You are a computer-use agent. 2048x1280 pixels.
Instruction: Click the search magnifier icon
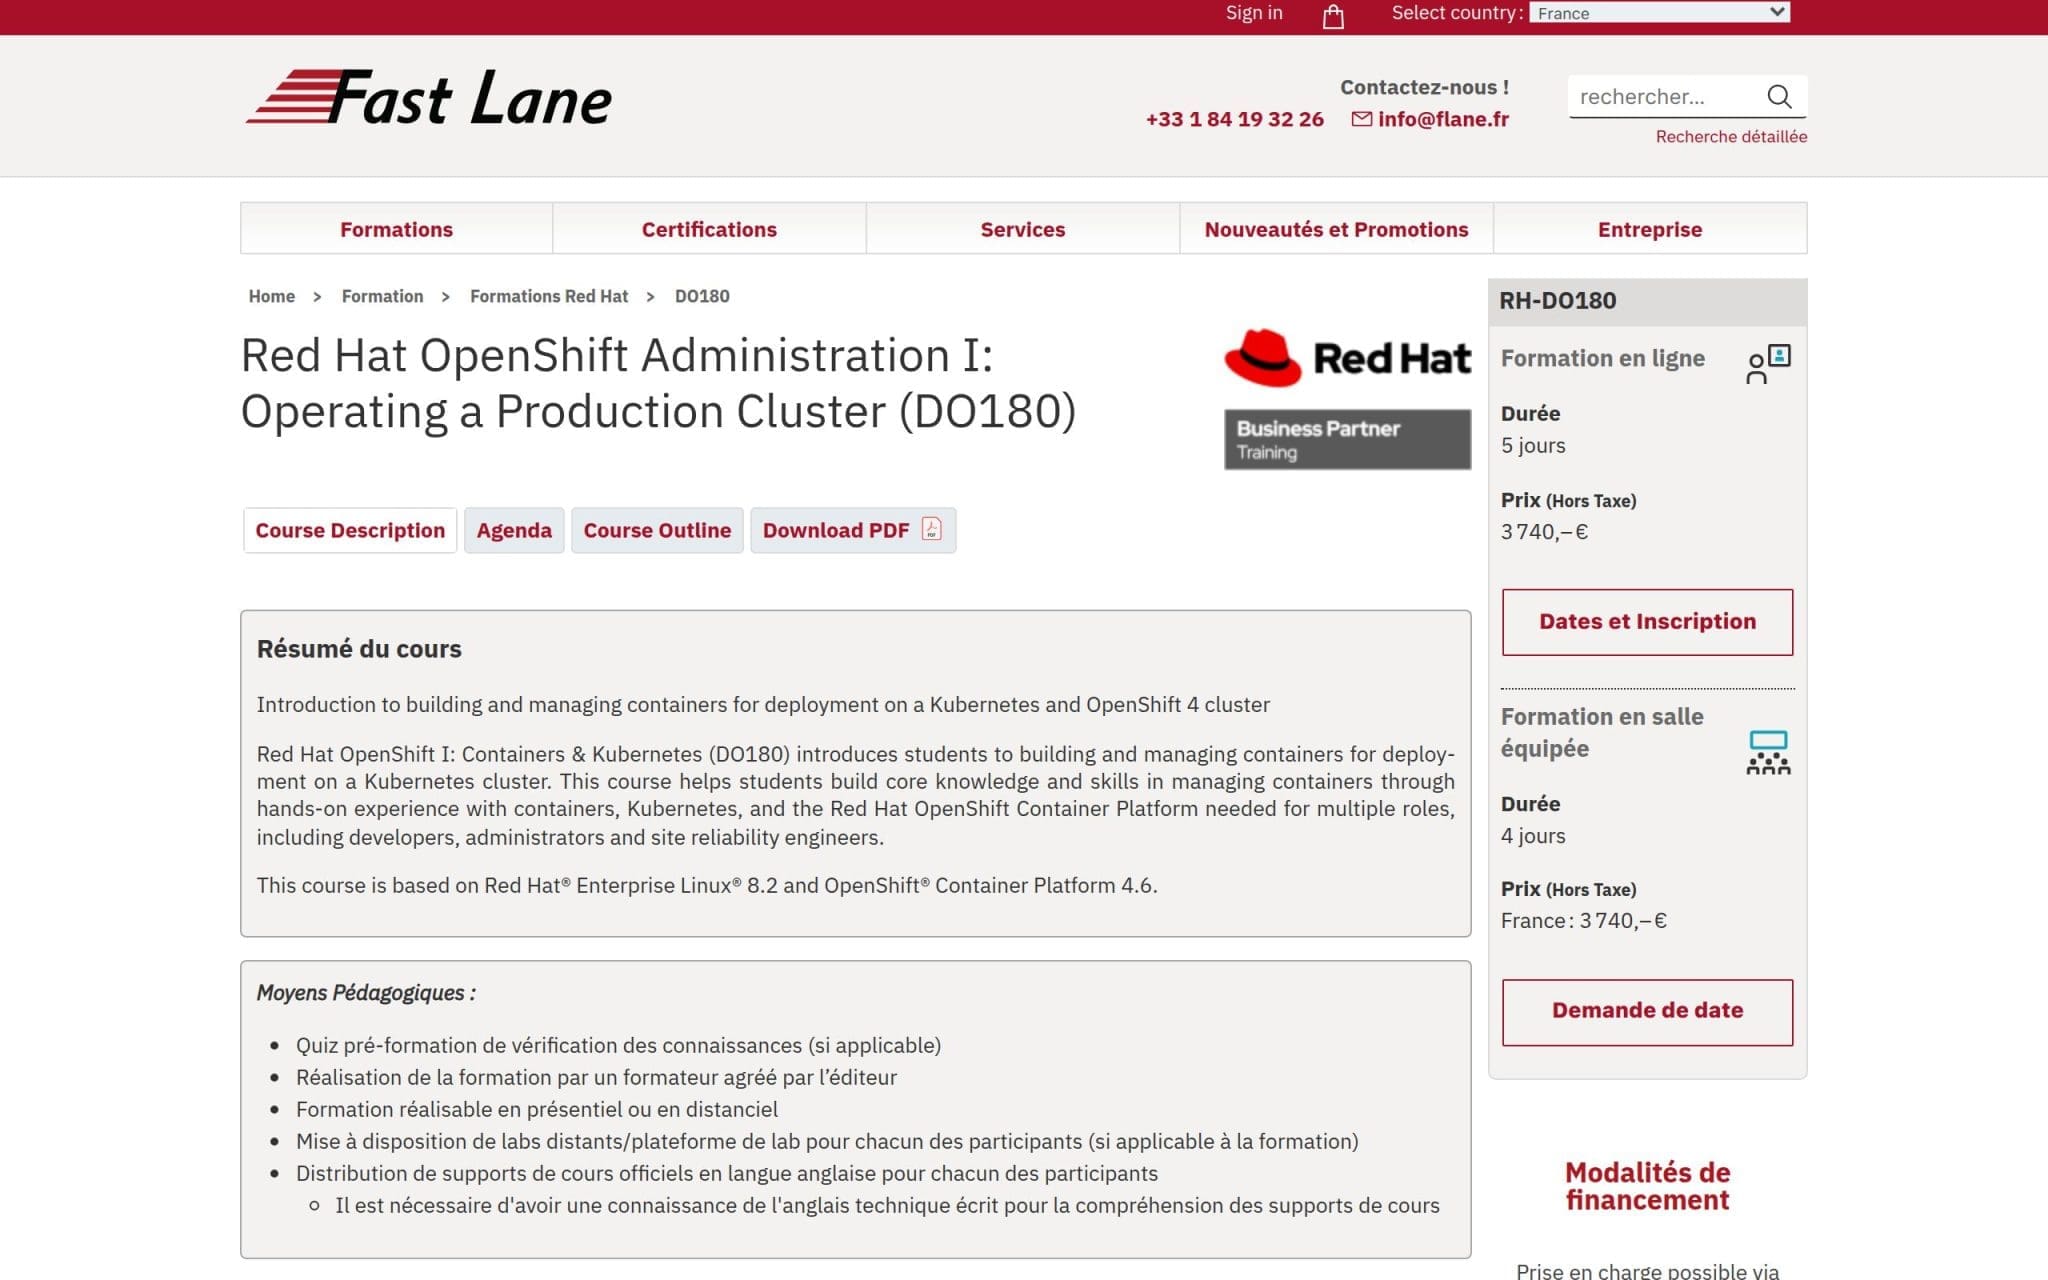1779,96
